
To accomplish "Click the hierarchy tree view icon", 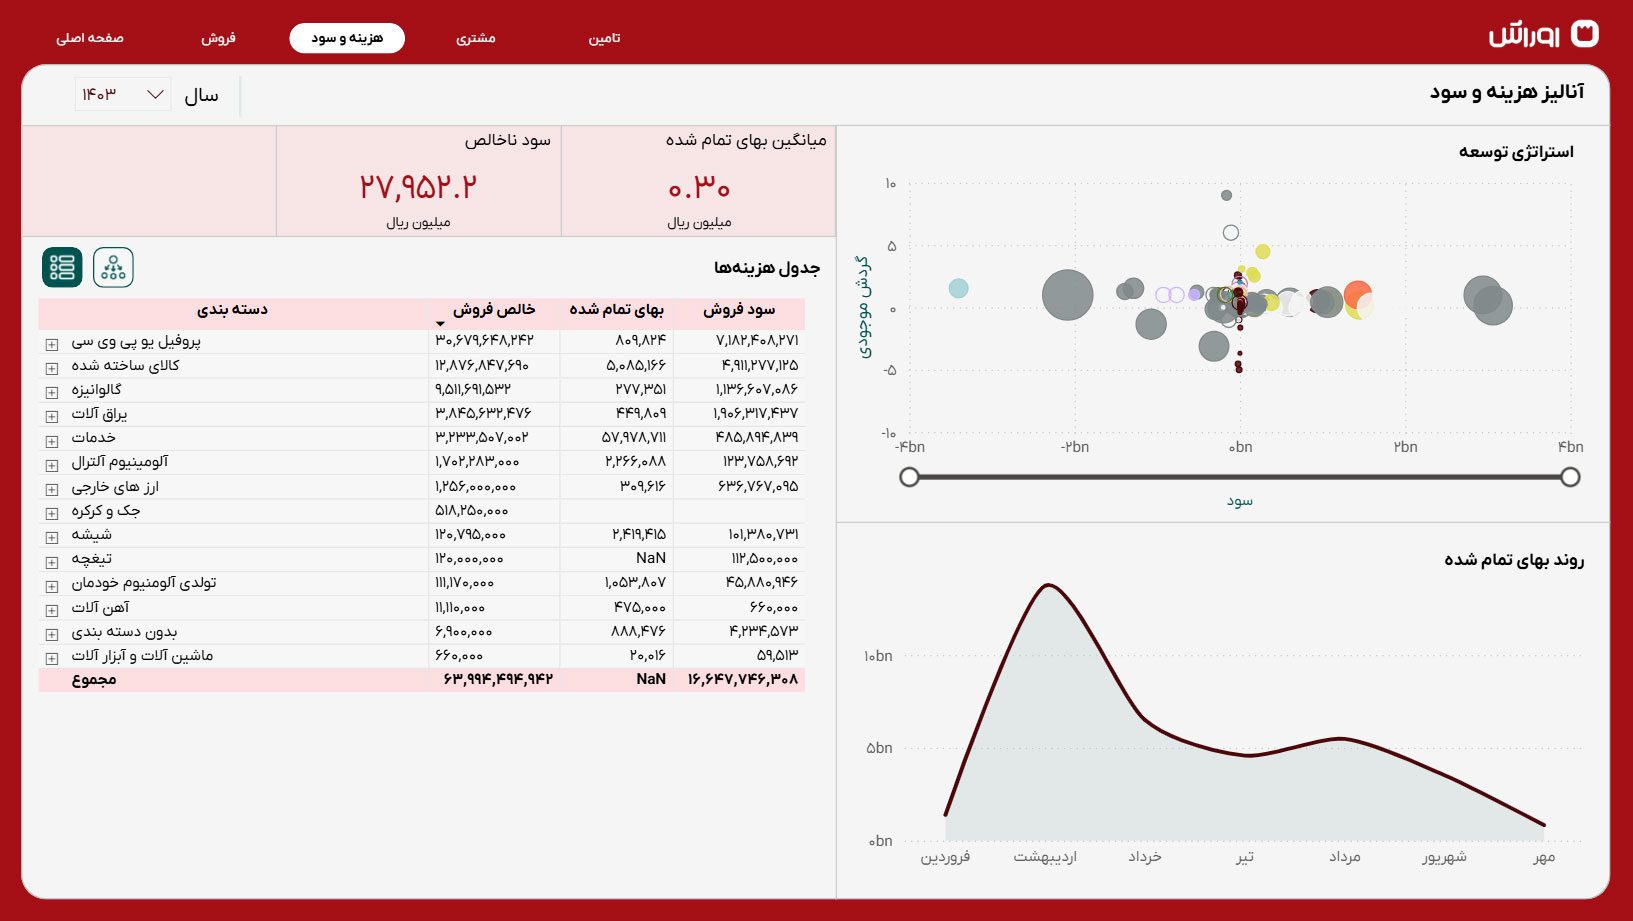I will pos(113,267).
